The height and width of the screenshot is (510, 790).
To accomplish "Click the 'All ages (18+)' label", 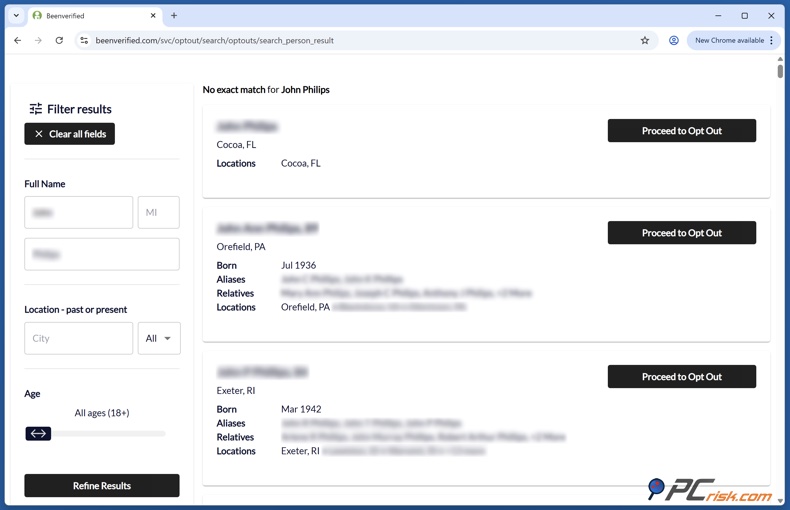I will 102,413.
